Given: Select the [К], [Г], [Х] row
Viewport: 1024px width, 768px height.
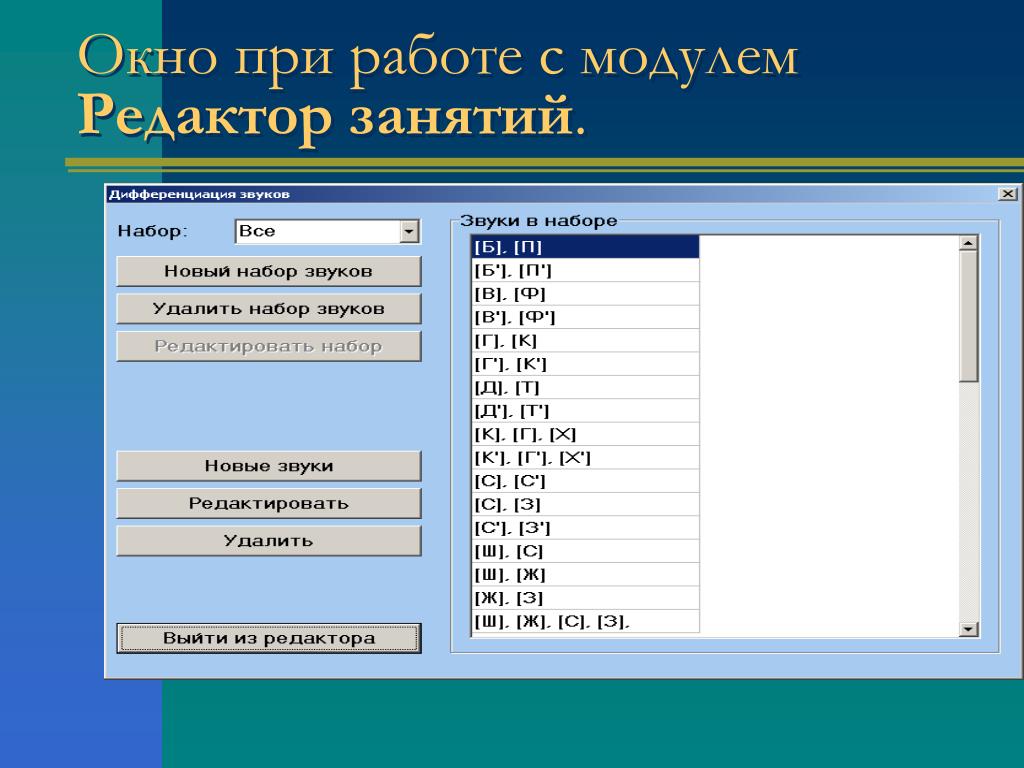Looking at the screenshot, I should tap(585, 434).
